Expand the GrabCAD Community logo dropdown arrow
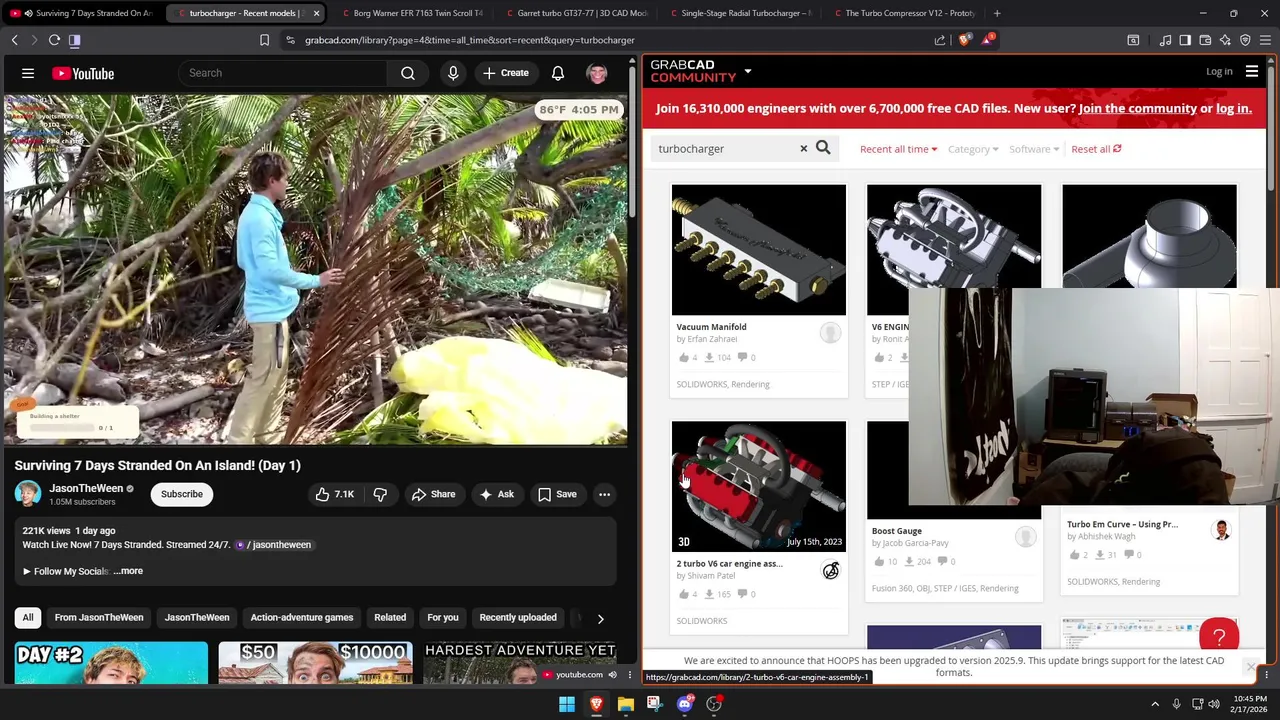This screenshot has width=1280, height=720. pyautogui.click(x=747, y=72)
